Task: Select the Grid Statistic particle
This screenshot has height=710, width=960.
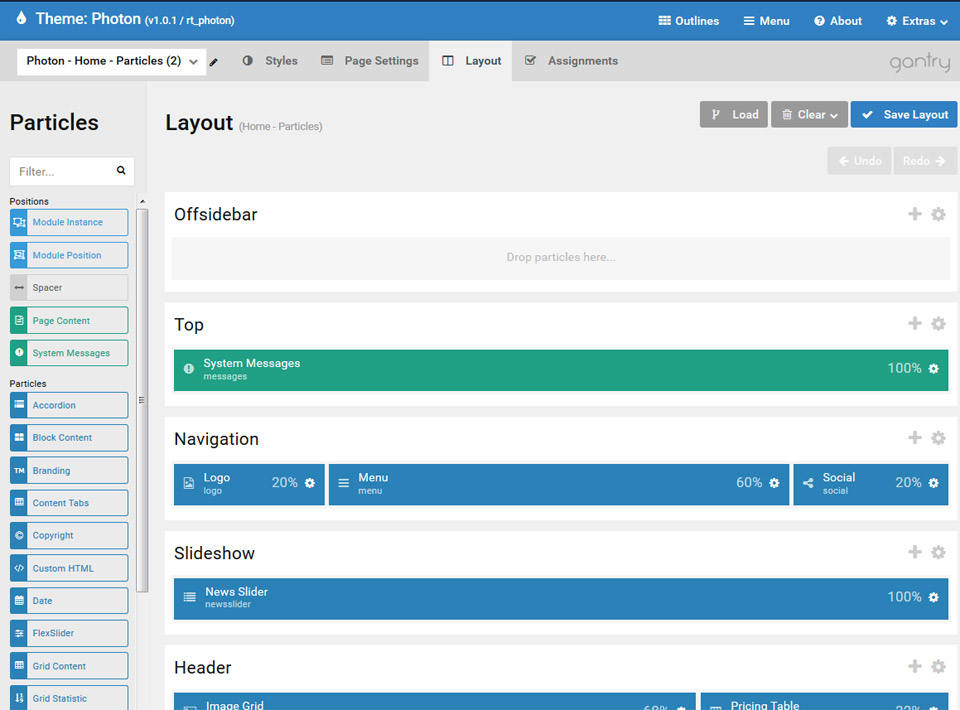Action: pyautogui.click(x=69, y=698)
